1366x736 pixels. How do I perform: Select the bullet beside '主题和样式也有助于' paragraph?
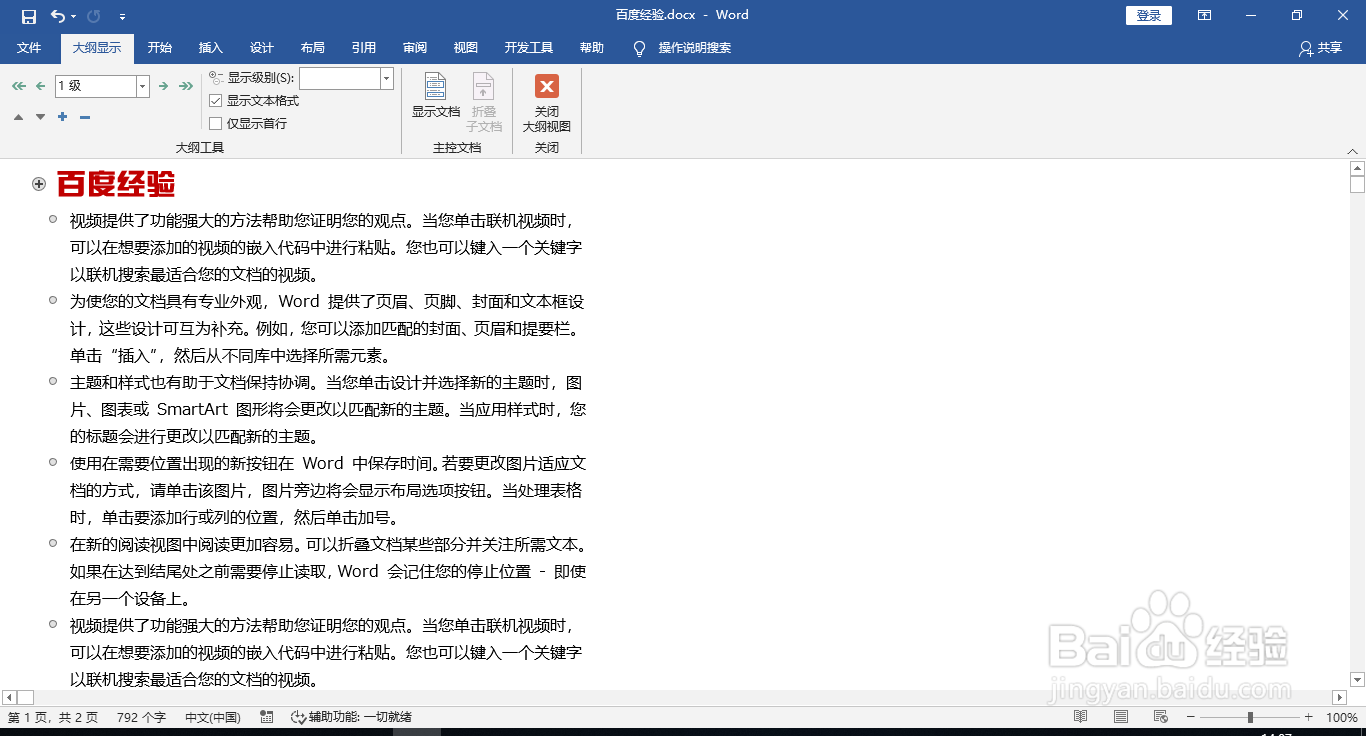click(x=53, y=381)
